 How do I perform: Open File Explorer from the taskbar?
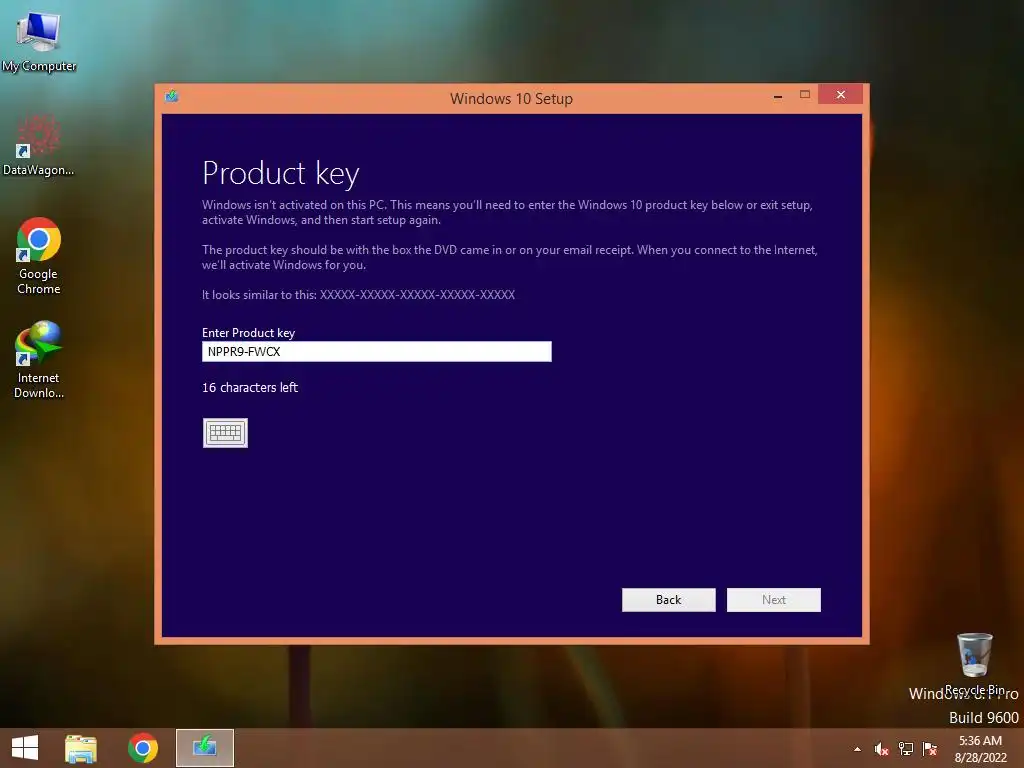coord(81,748)
